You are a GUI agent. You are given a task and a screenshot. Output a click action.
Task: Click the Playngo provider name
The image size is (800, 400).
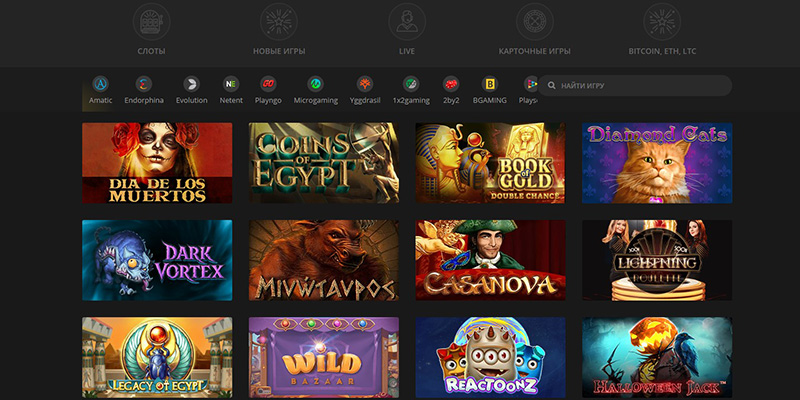268,101
